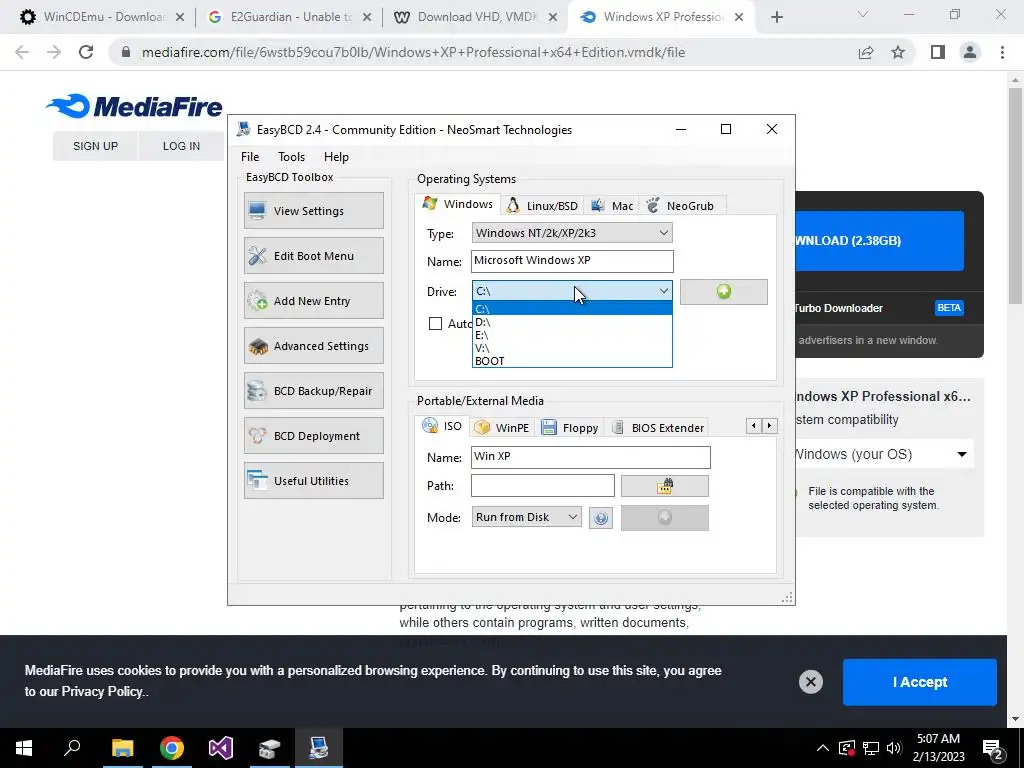Open Useful Utilities section
The height and width of the screenshot is (768, 1024).
point(313,481)
